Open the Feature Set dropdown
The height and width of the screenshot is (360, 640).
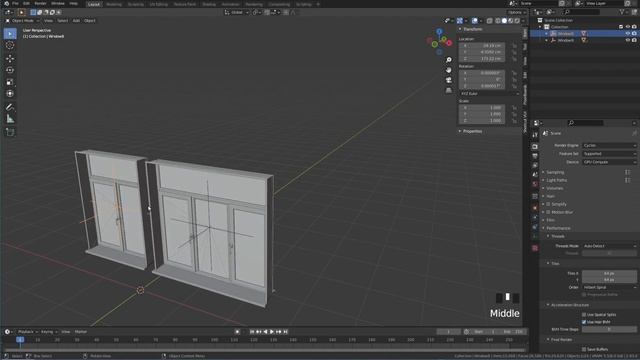click(609, 154)
